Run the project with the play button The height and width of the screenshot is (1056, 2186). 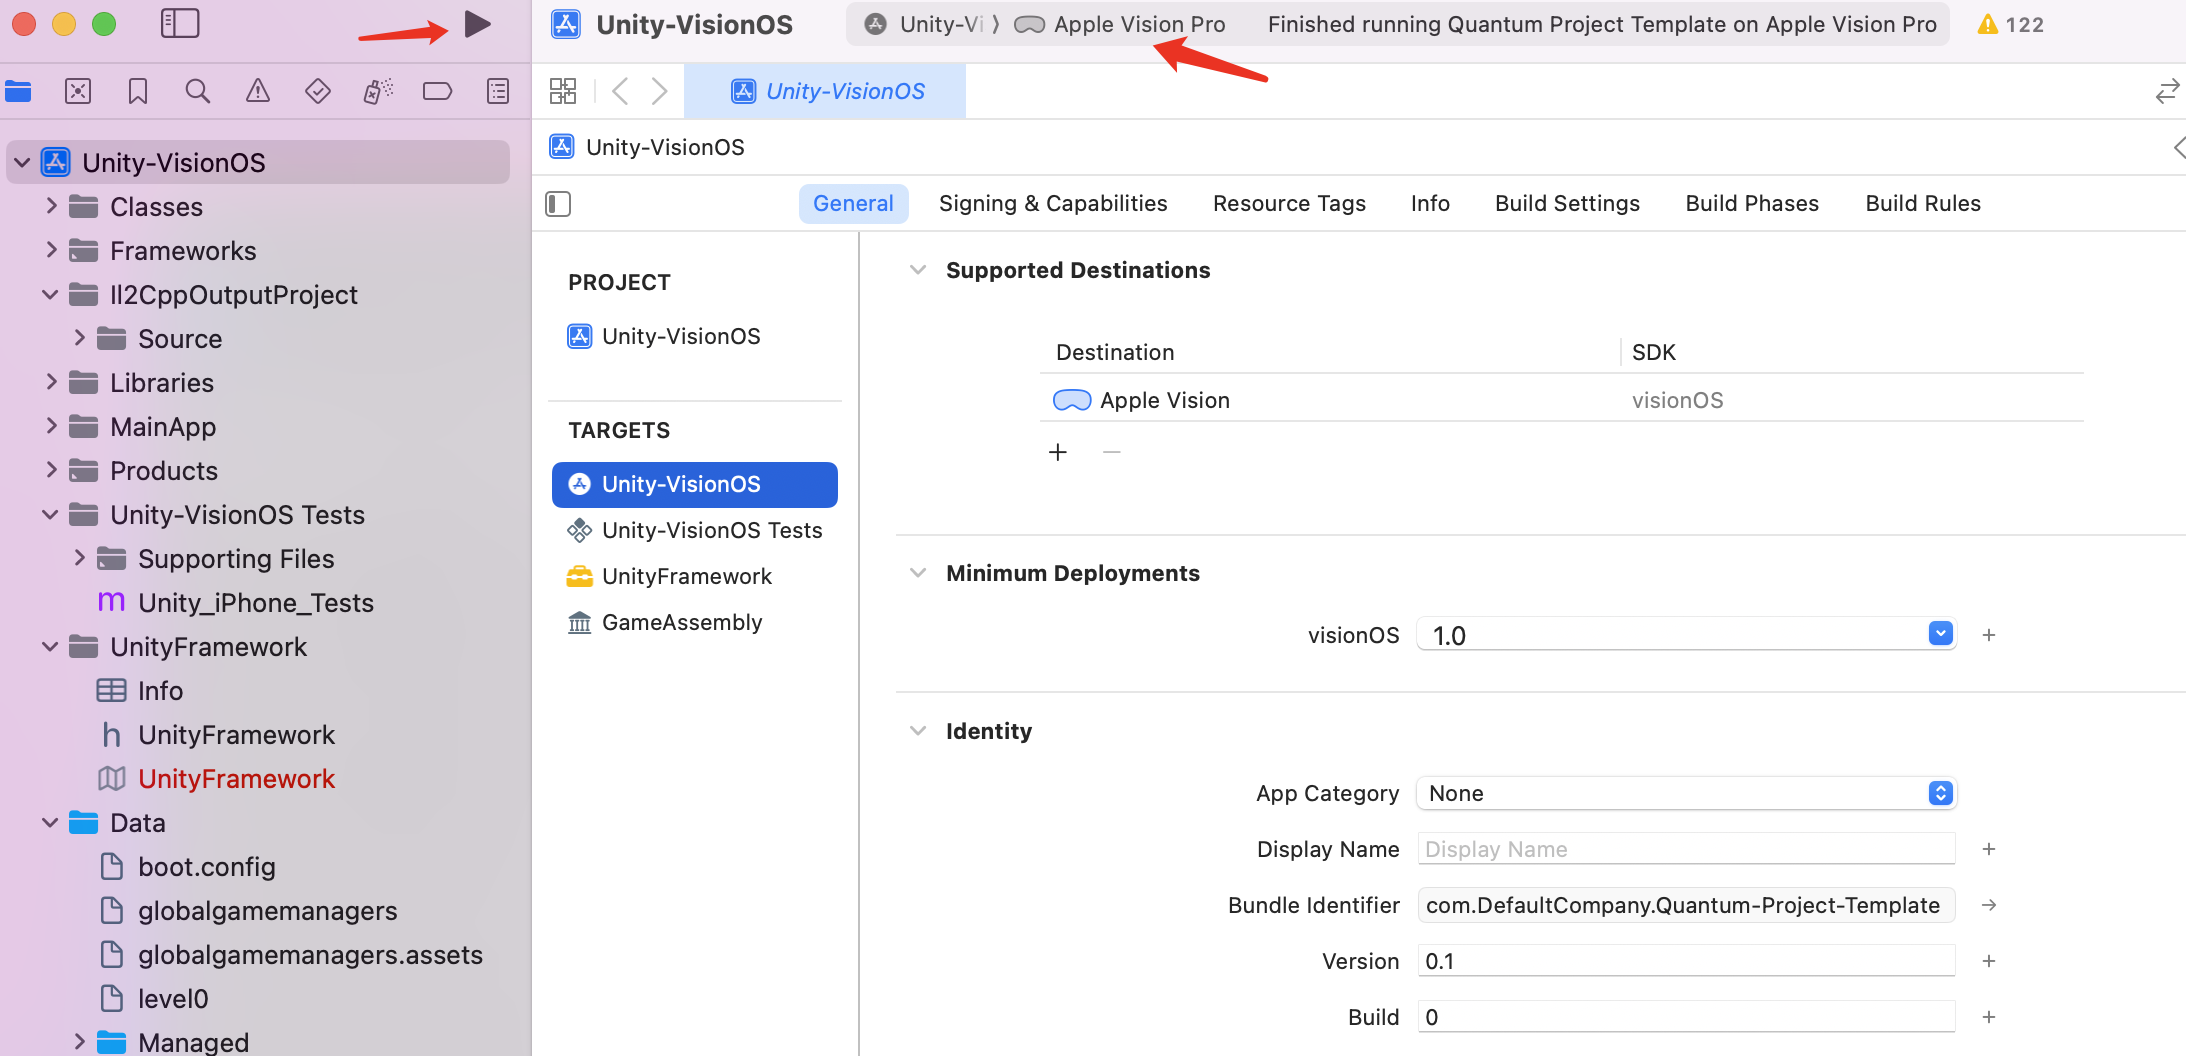[478, 24]
